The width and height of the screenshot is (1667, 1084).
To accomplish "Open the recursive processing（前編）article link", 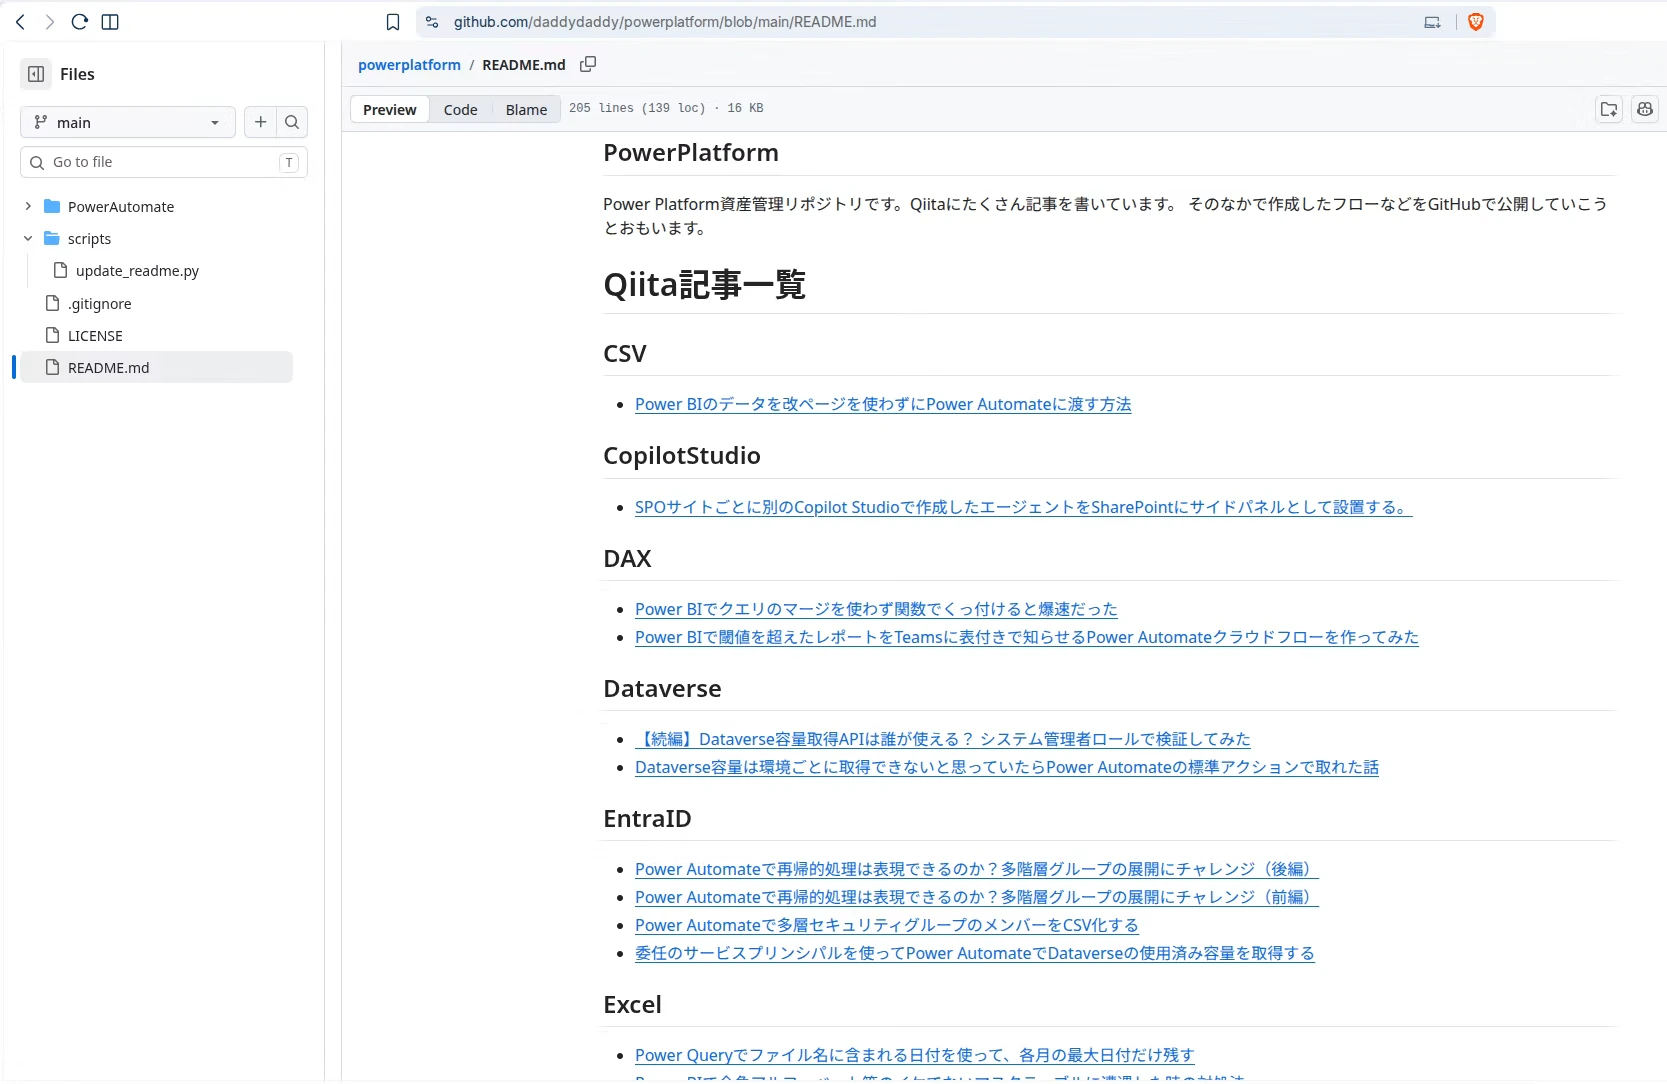I will (x=977, y=897).
